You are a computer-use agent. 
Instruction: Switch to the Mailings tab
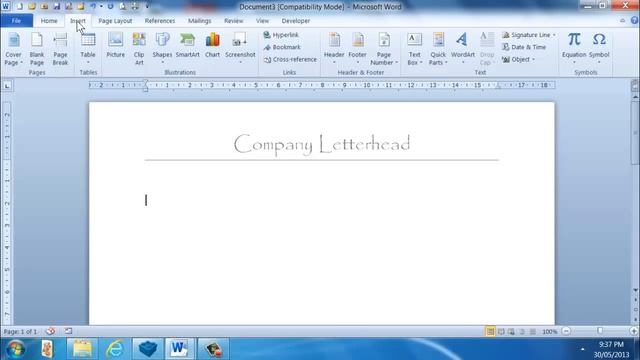200,21
